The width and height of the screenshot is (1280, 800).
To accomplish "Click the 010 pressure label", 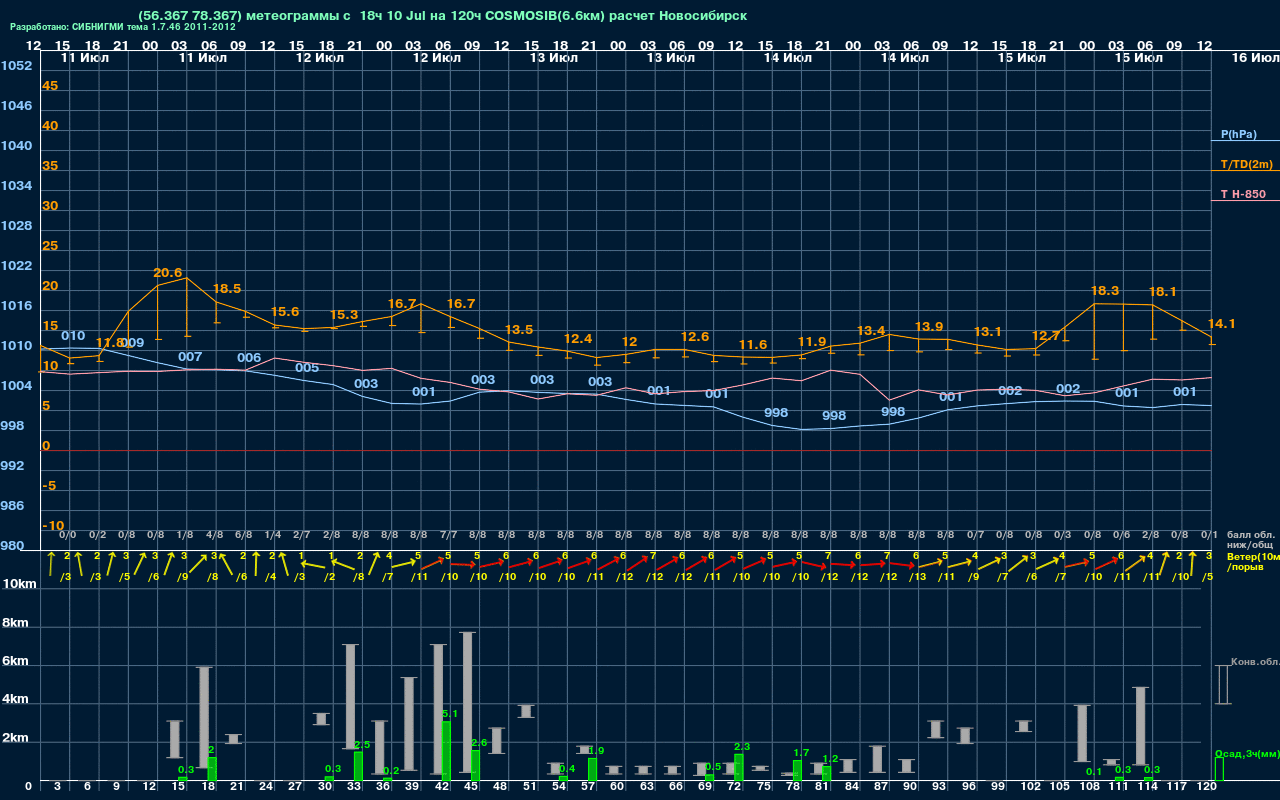I will tap(73, 336).
